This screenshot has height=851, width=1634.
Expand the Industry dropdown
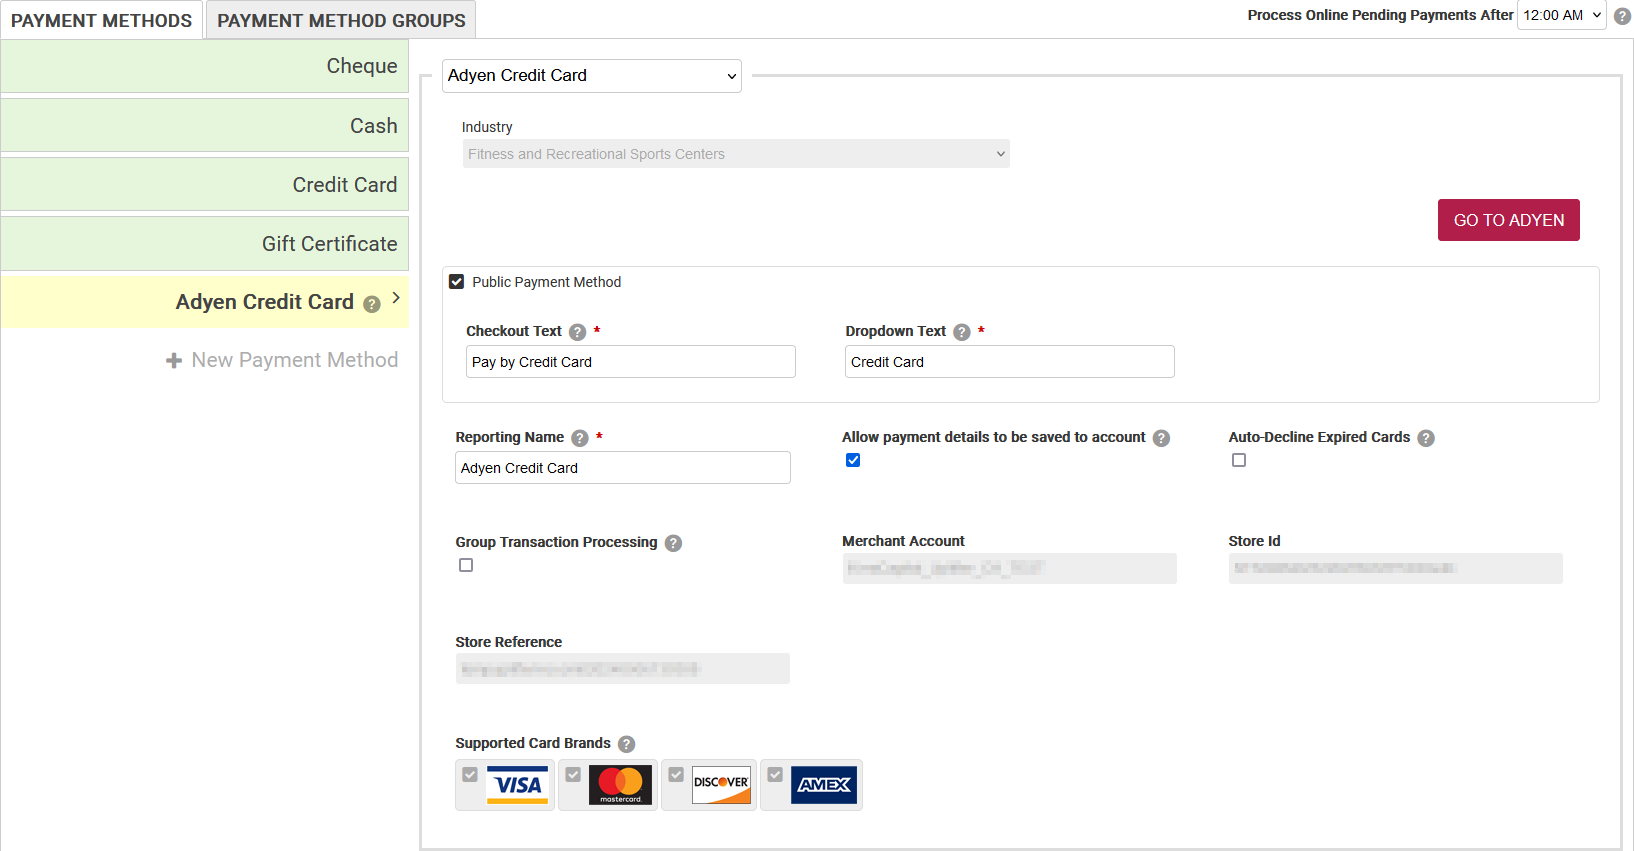click(x=735, y=154)
